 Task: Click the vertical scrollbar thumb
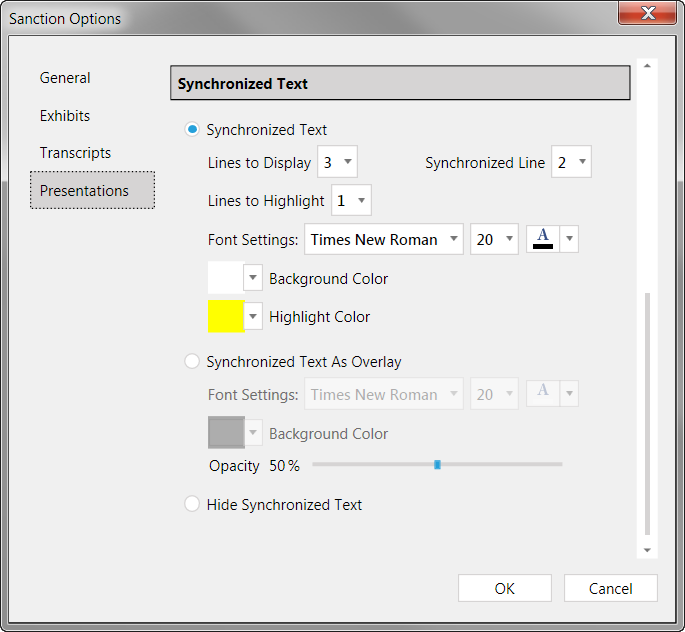click(x=647, y=414)
